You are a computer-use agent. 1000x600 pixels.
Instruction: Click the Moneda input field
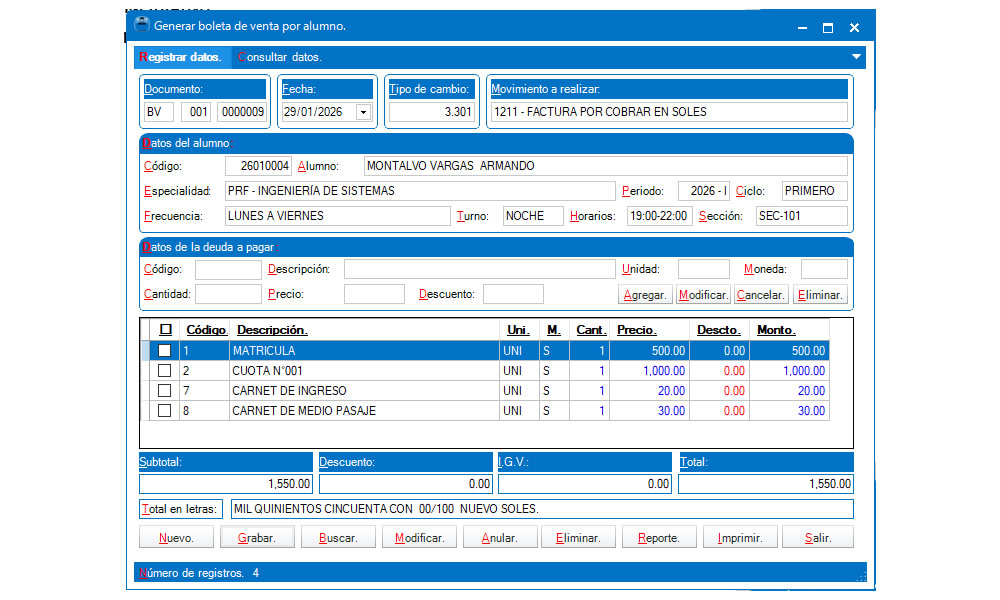pyautogui.click(x=824, y=269)
